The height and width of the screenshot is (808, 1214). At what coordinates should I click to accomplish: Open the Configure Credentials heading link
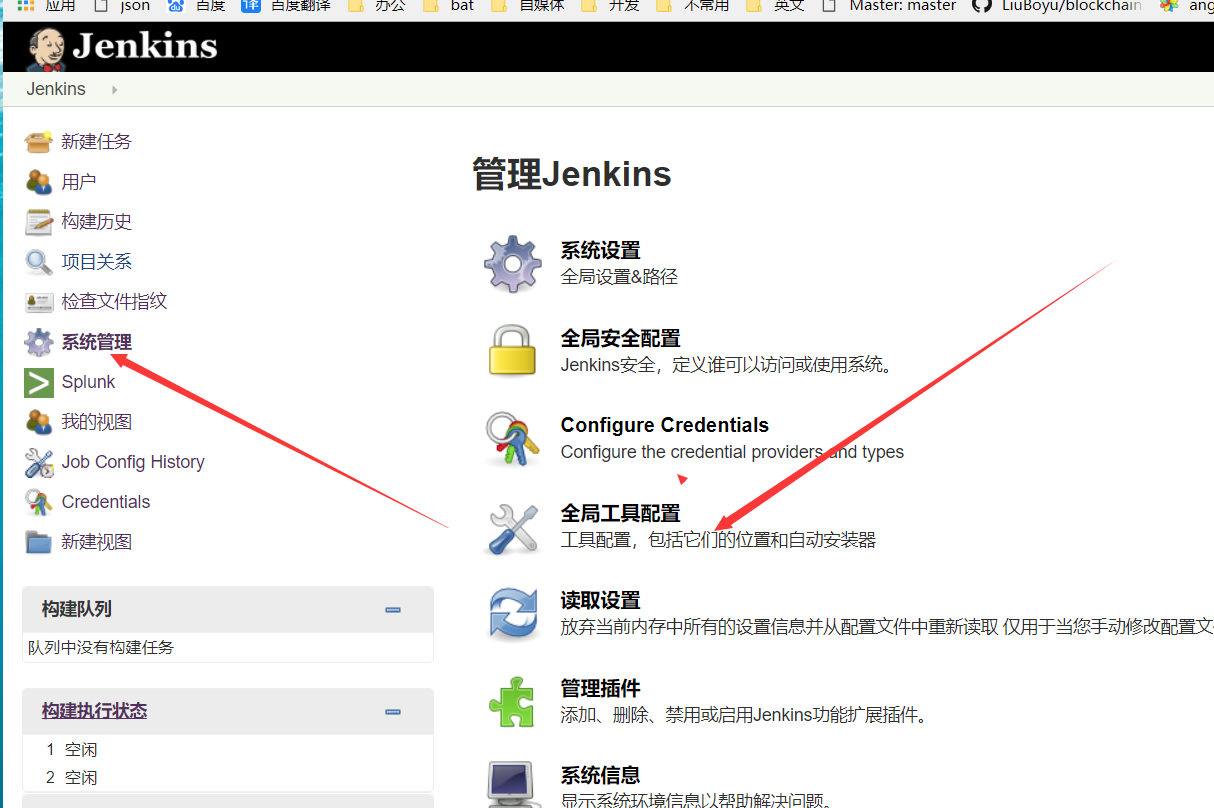pos(664,425)
